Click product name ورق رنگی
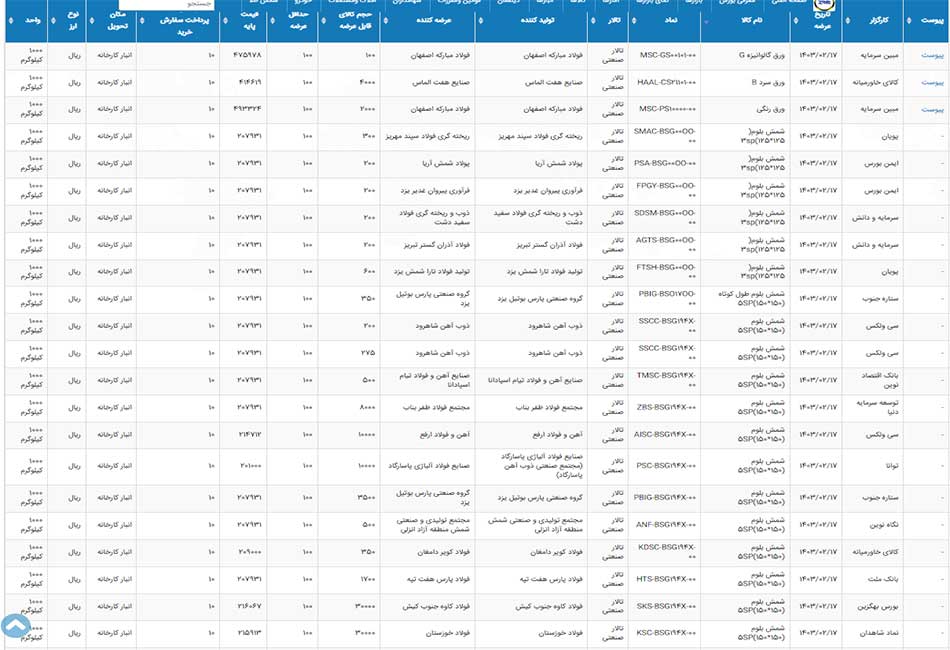Viewport: 950px width, 650px height. pos(771,109)
